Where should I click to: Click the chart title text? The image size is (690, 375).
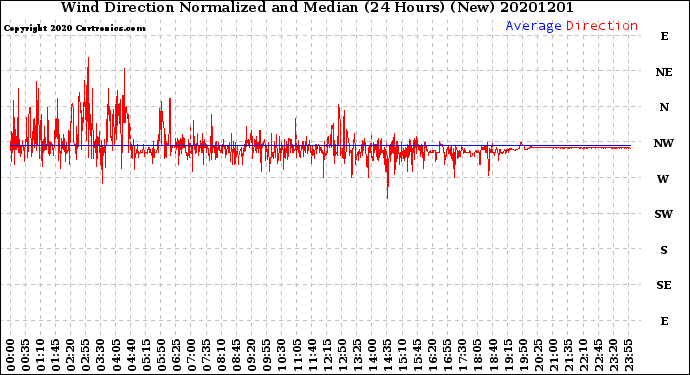point(317,7)
